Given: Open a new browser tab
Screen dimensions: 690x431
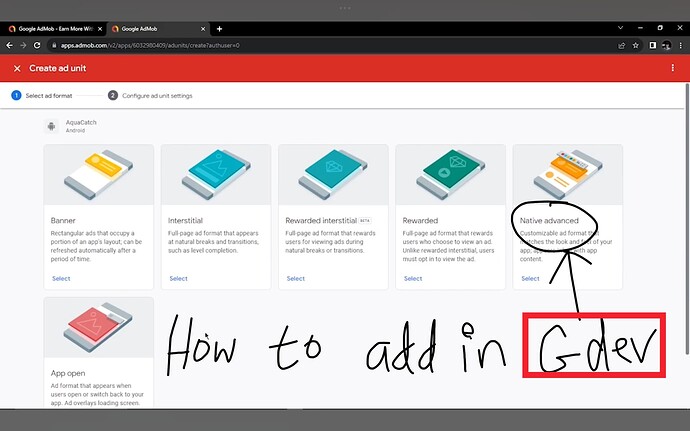Looking at the screenshot, I should point(219,29).
